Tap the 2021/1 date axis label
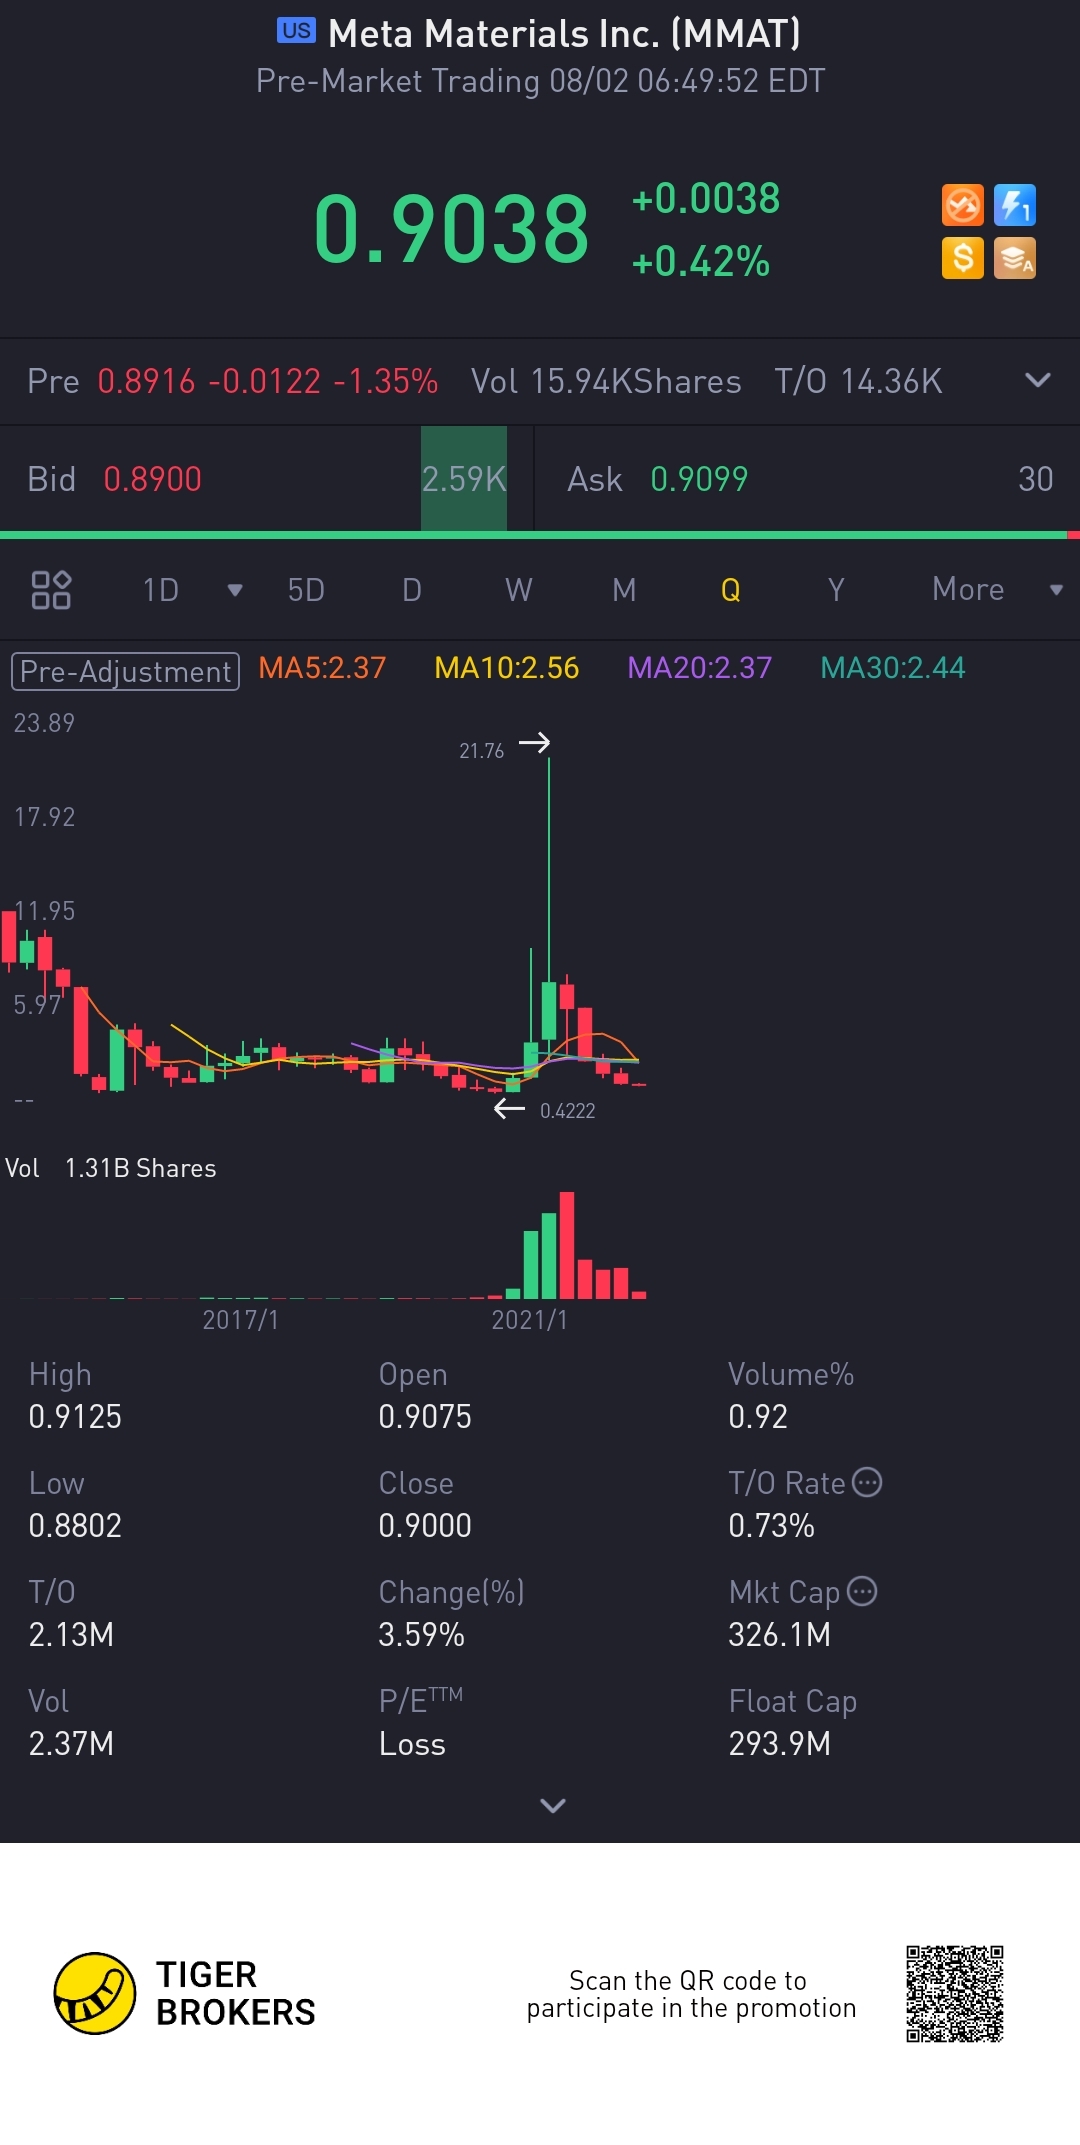 [530, 1320]
